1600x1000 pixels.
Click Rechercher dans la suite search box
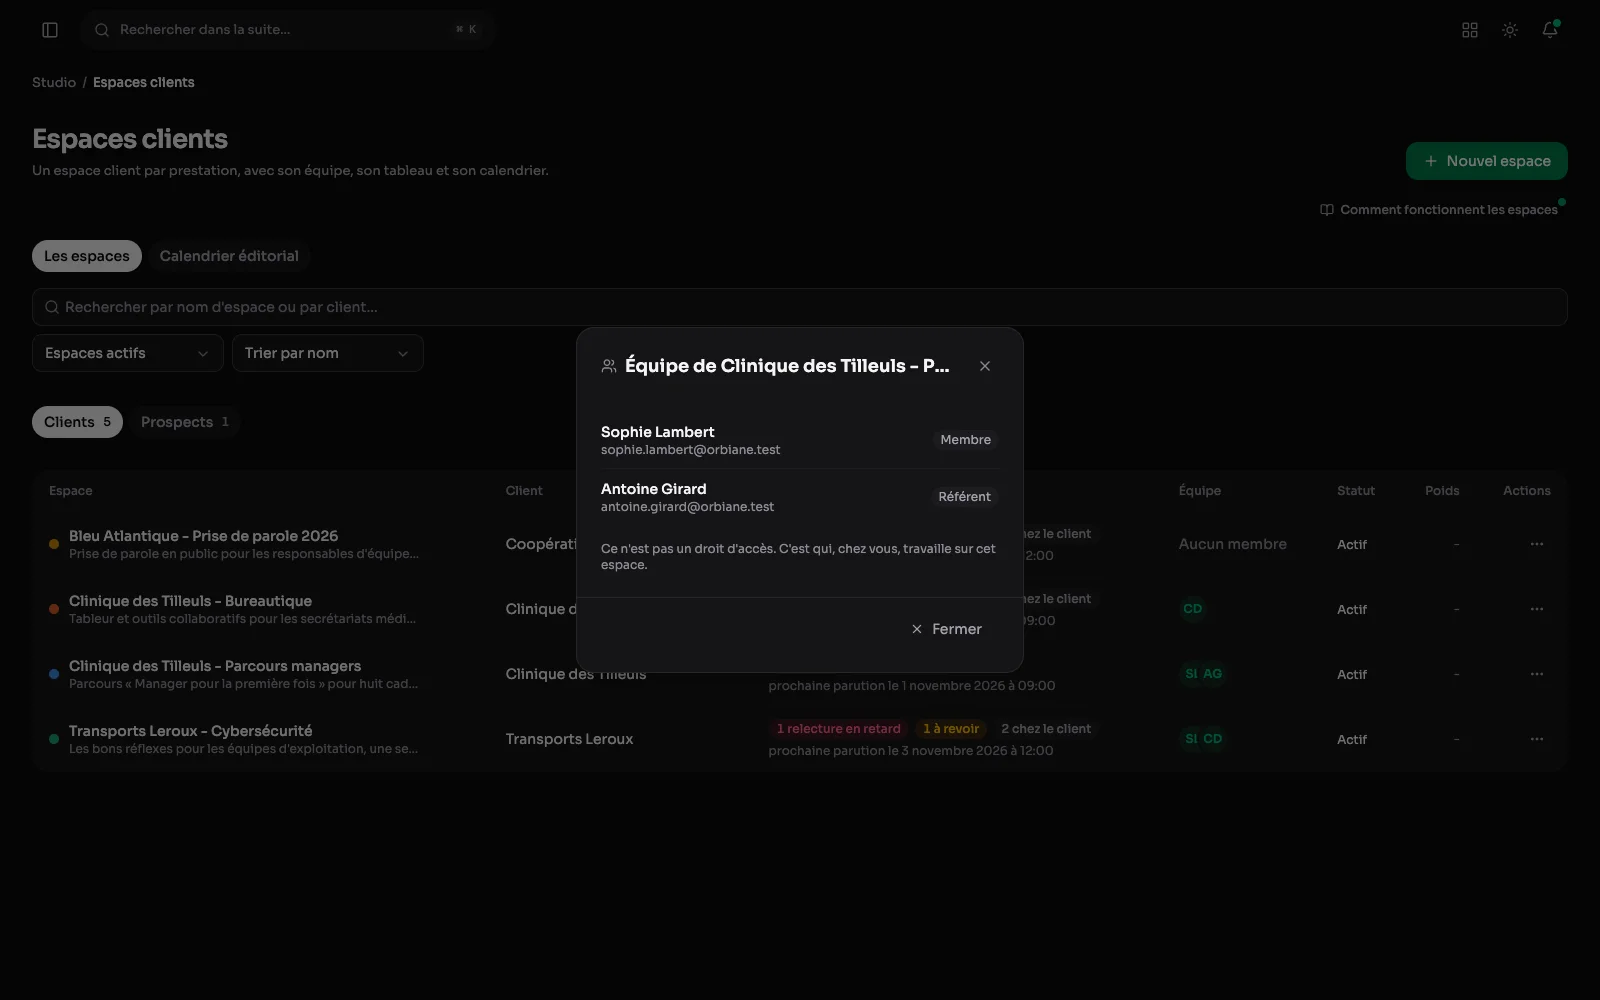click(x=288, y=30)
